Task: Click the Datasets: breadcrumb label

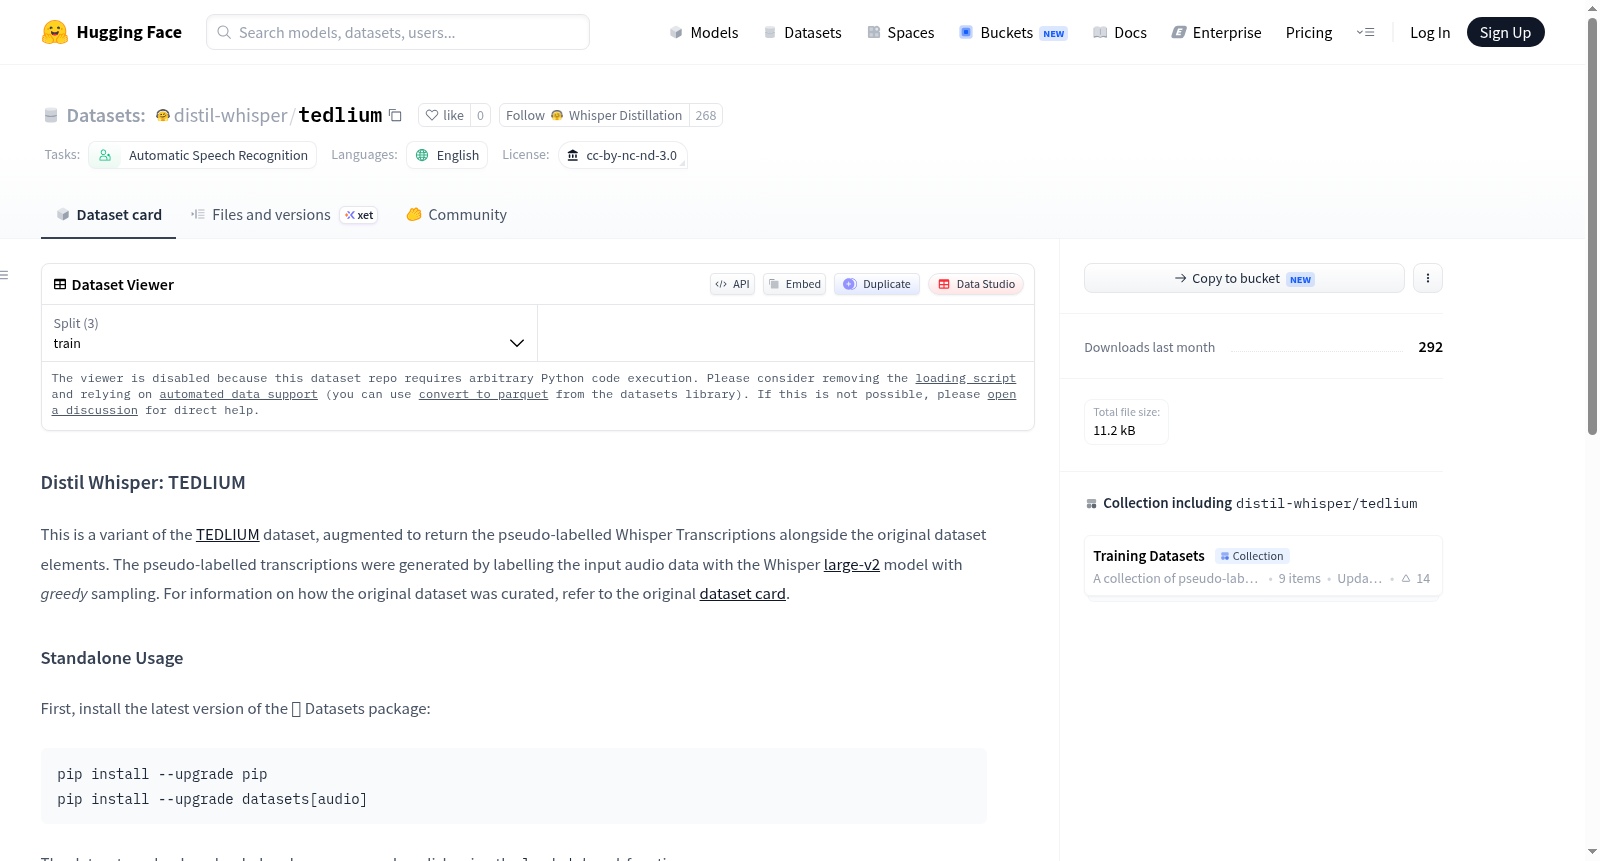Action: point(106,116)
